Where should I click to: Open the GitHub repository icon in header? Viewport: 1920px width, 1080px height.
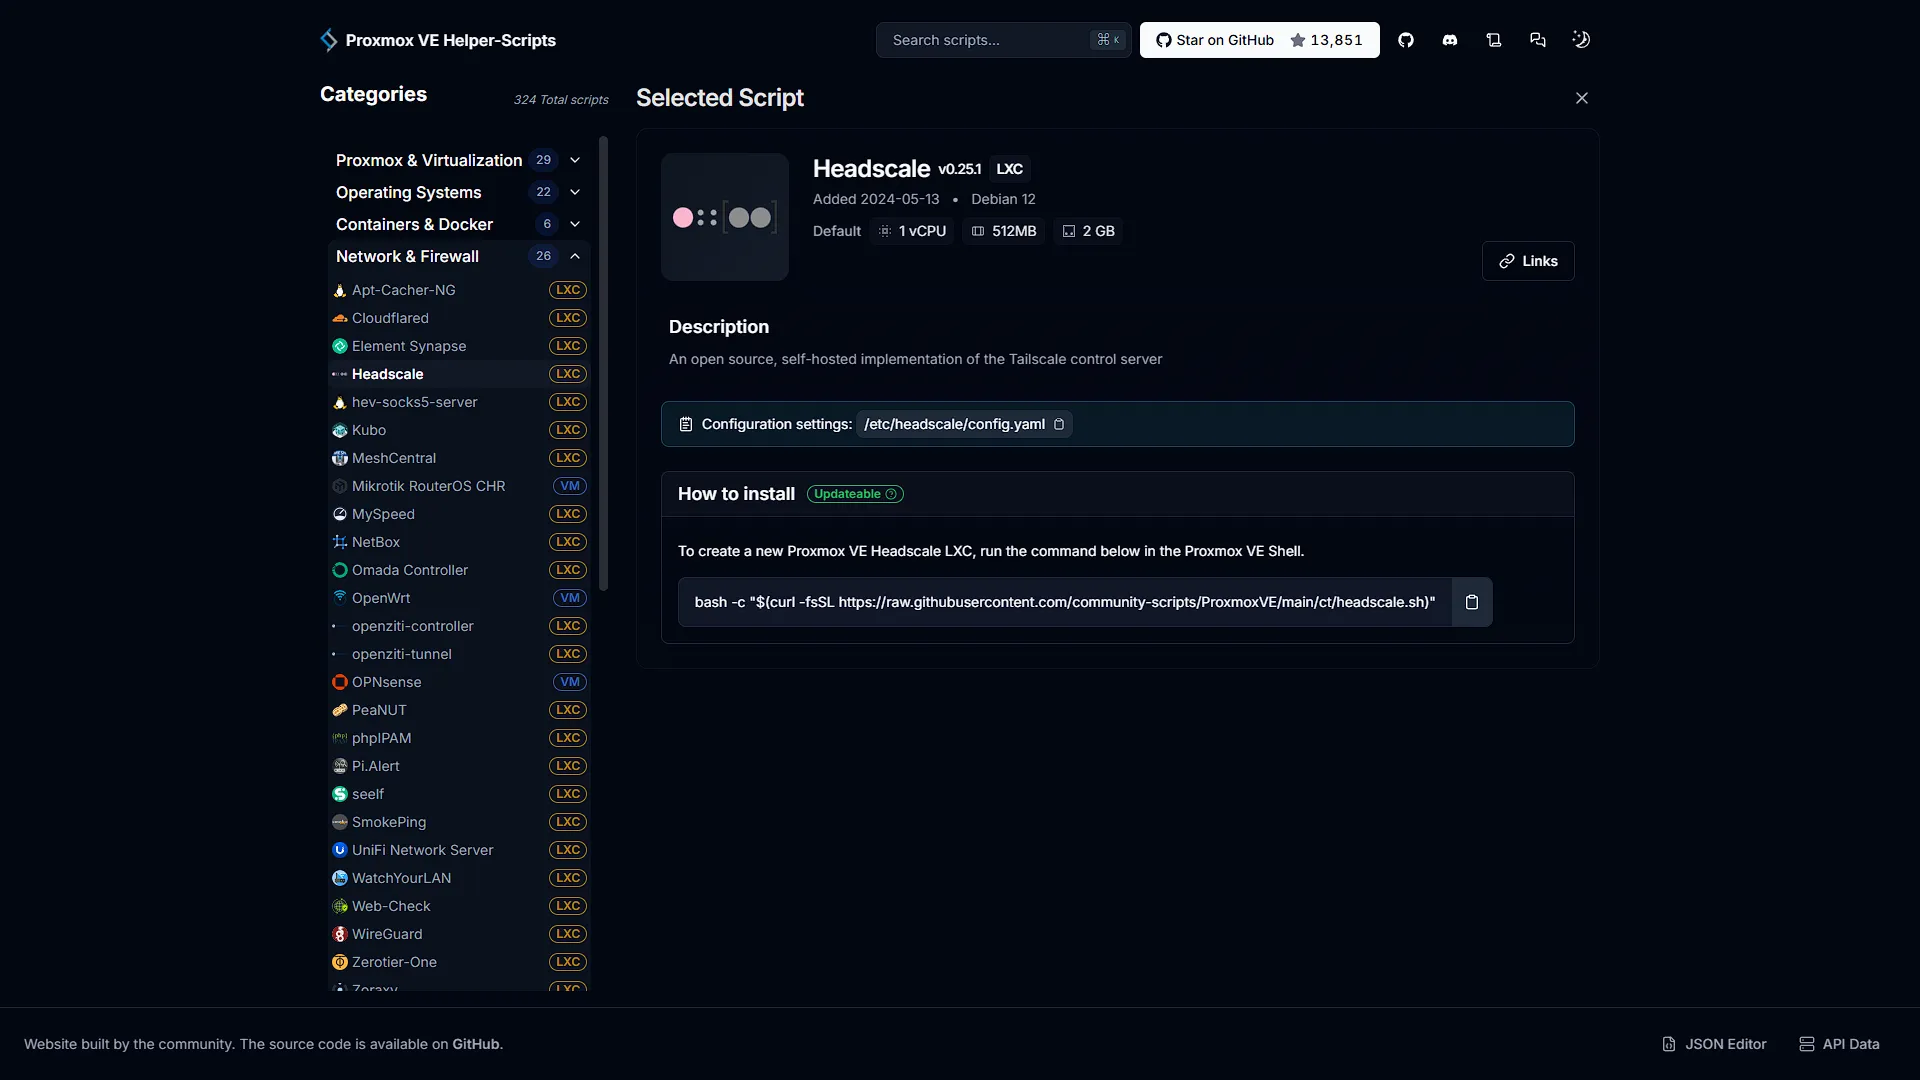click(x=1406, y=40)
